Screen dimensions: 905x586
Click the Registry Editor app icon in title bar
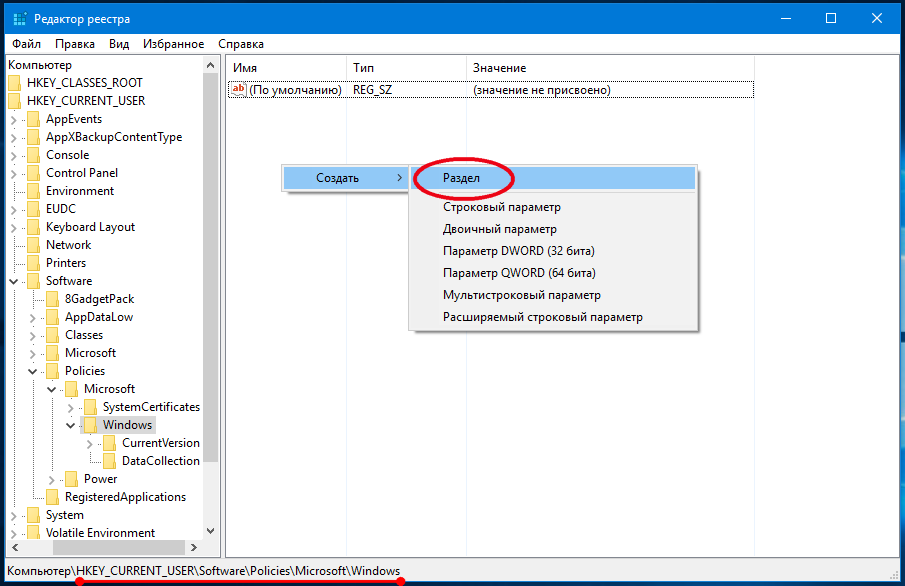point(19,19)
